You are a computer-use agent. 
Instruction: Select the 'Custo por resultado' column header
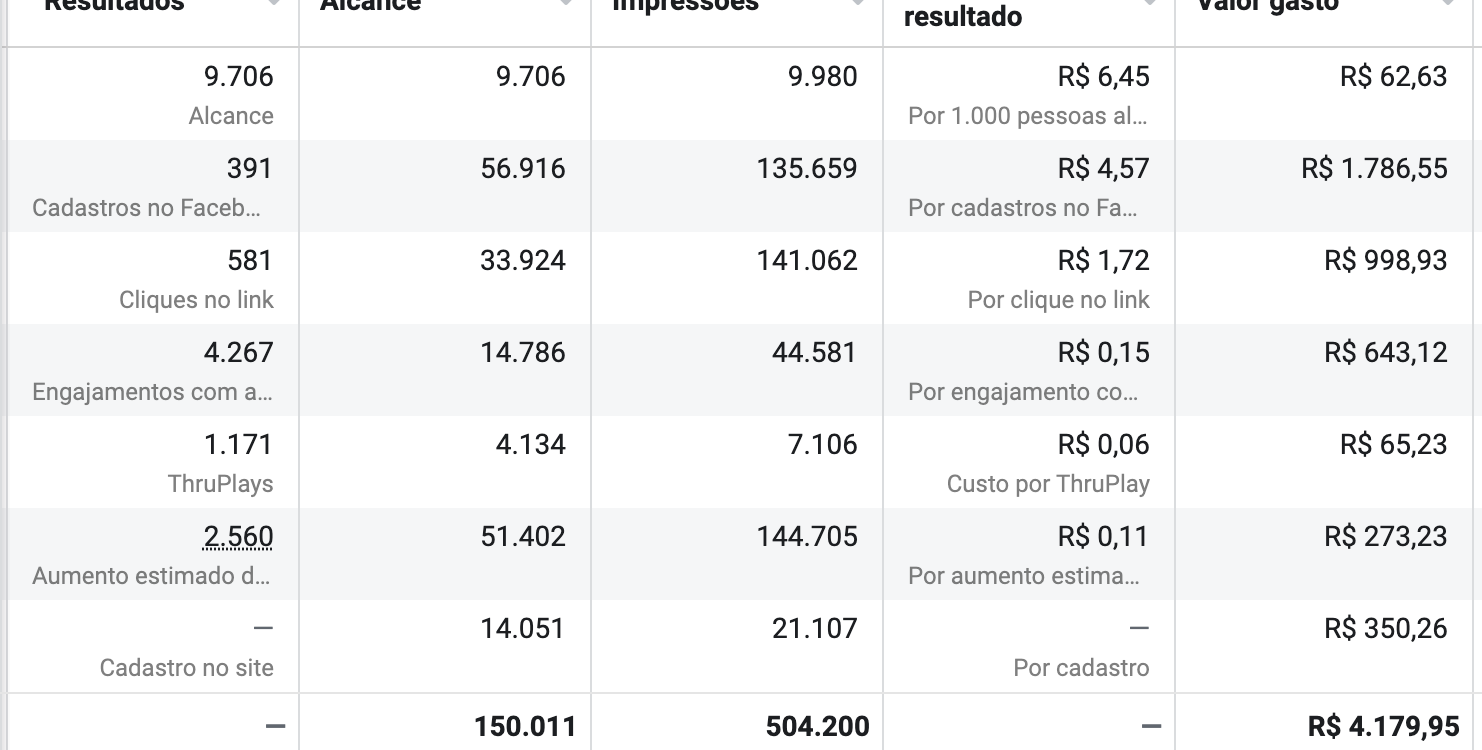[963, 14]
